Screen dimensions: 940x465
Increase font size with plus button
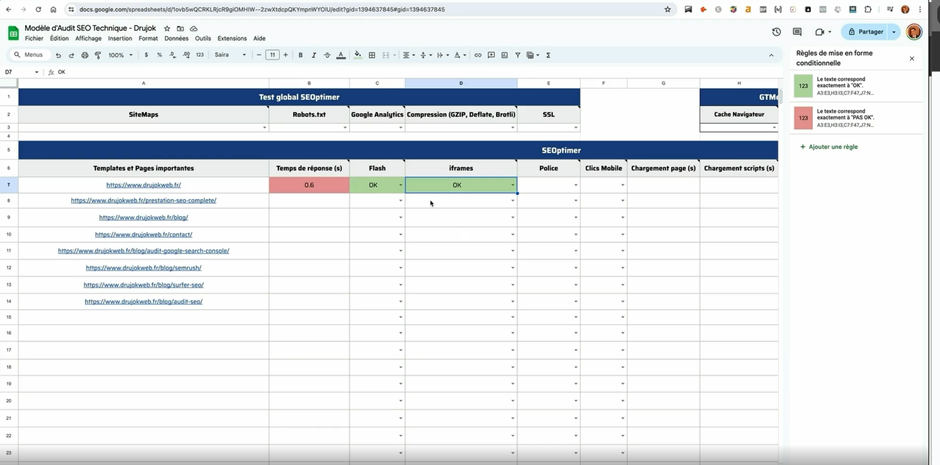click(285, 55)
